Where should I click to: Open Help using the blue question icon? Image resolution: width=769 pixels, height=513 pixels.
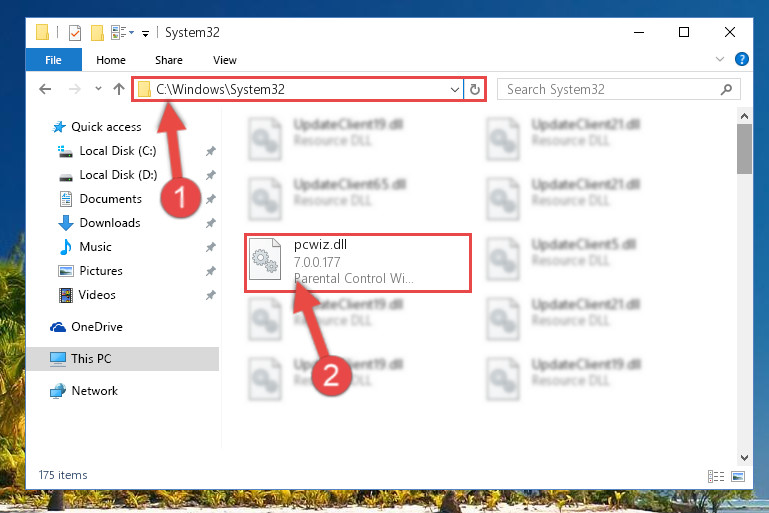742,59
